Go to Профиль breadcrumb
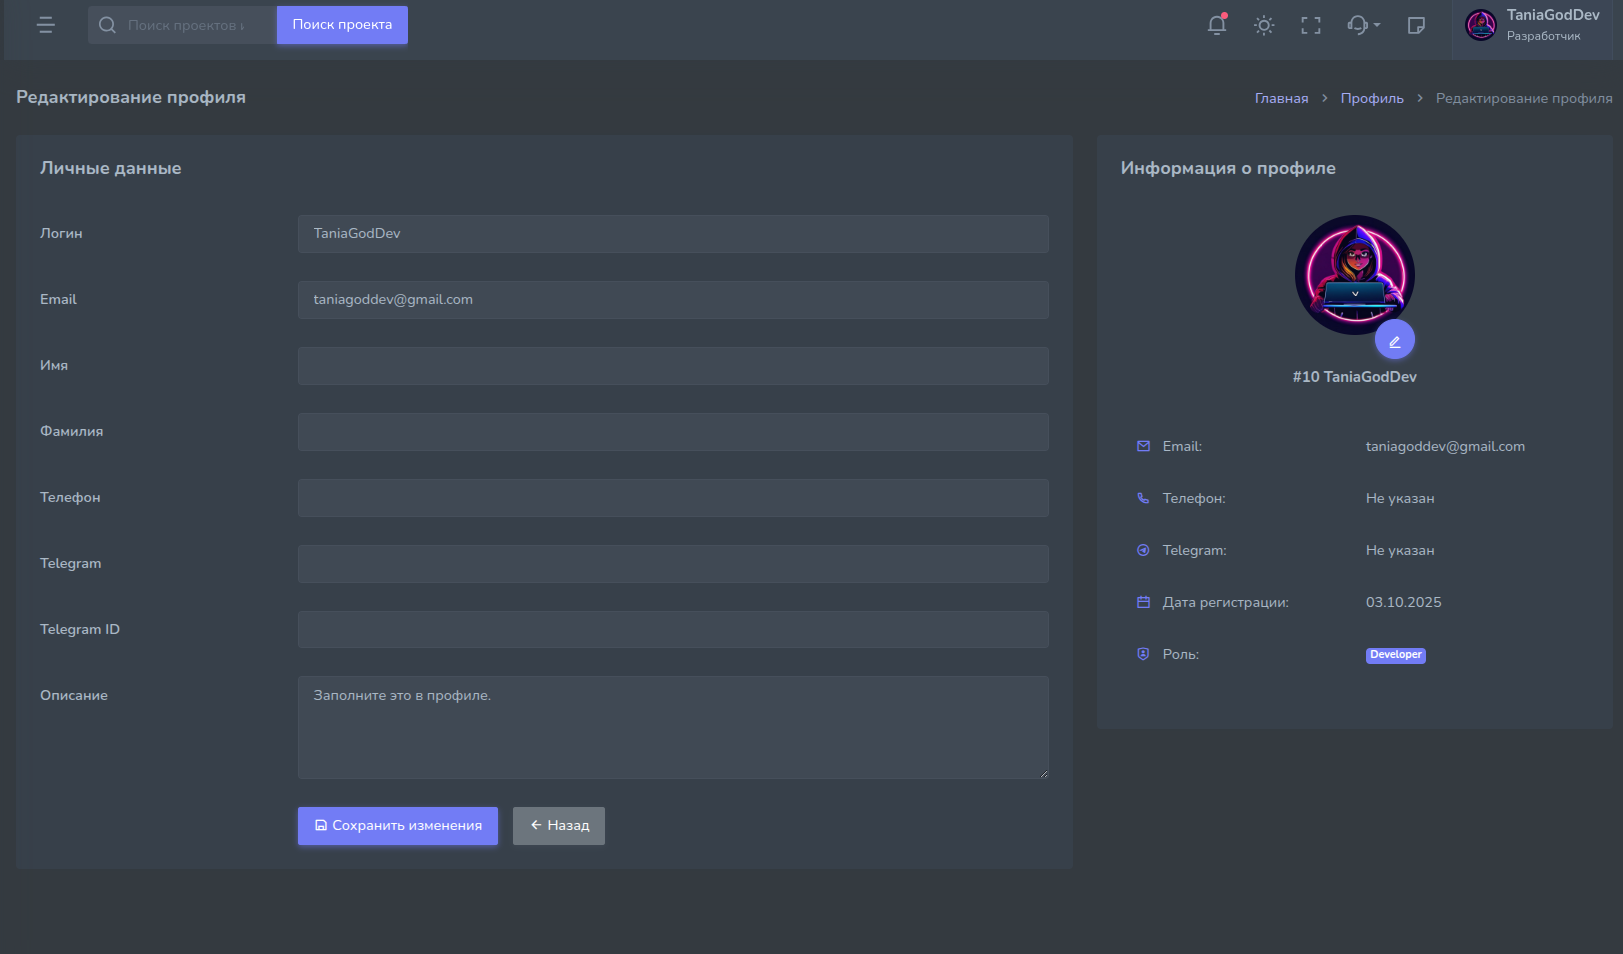The height and width of the screenshot is (954, 1623). pyautogui.click(x=1372, y=98)
